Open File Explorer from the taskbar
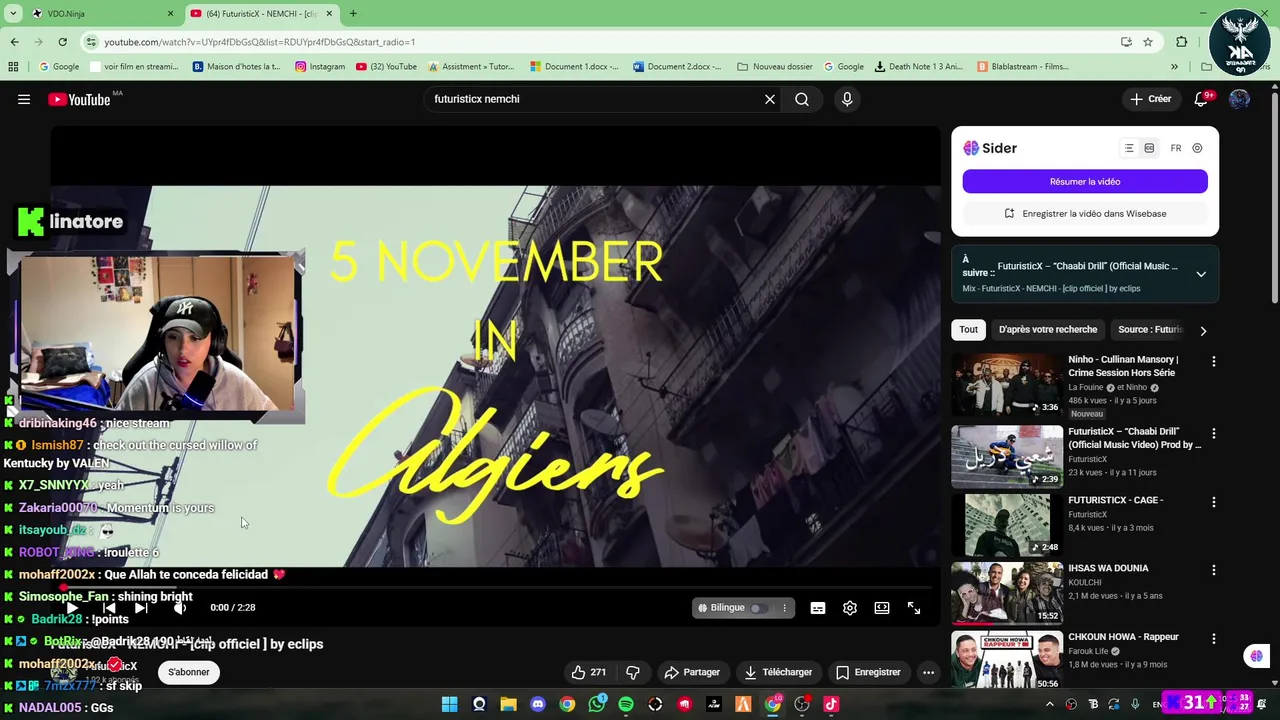Image resolution: width=1280 pixels, height=720 pixels. pyautogui.click(x=508, y=704)
